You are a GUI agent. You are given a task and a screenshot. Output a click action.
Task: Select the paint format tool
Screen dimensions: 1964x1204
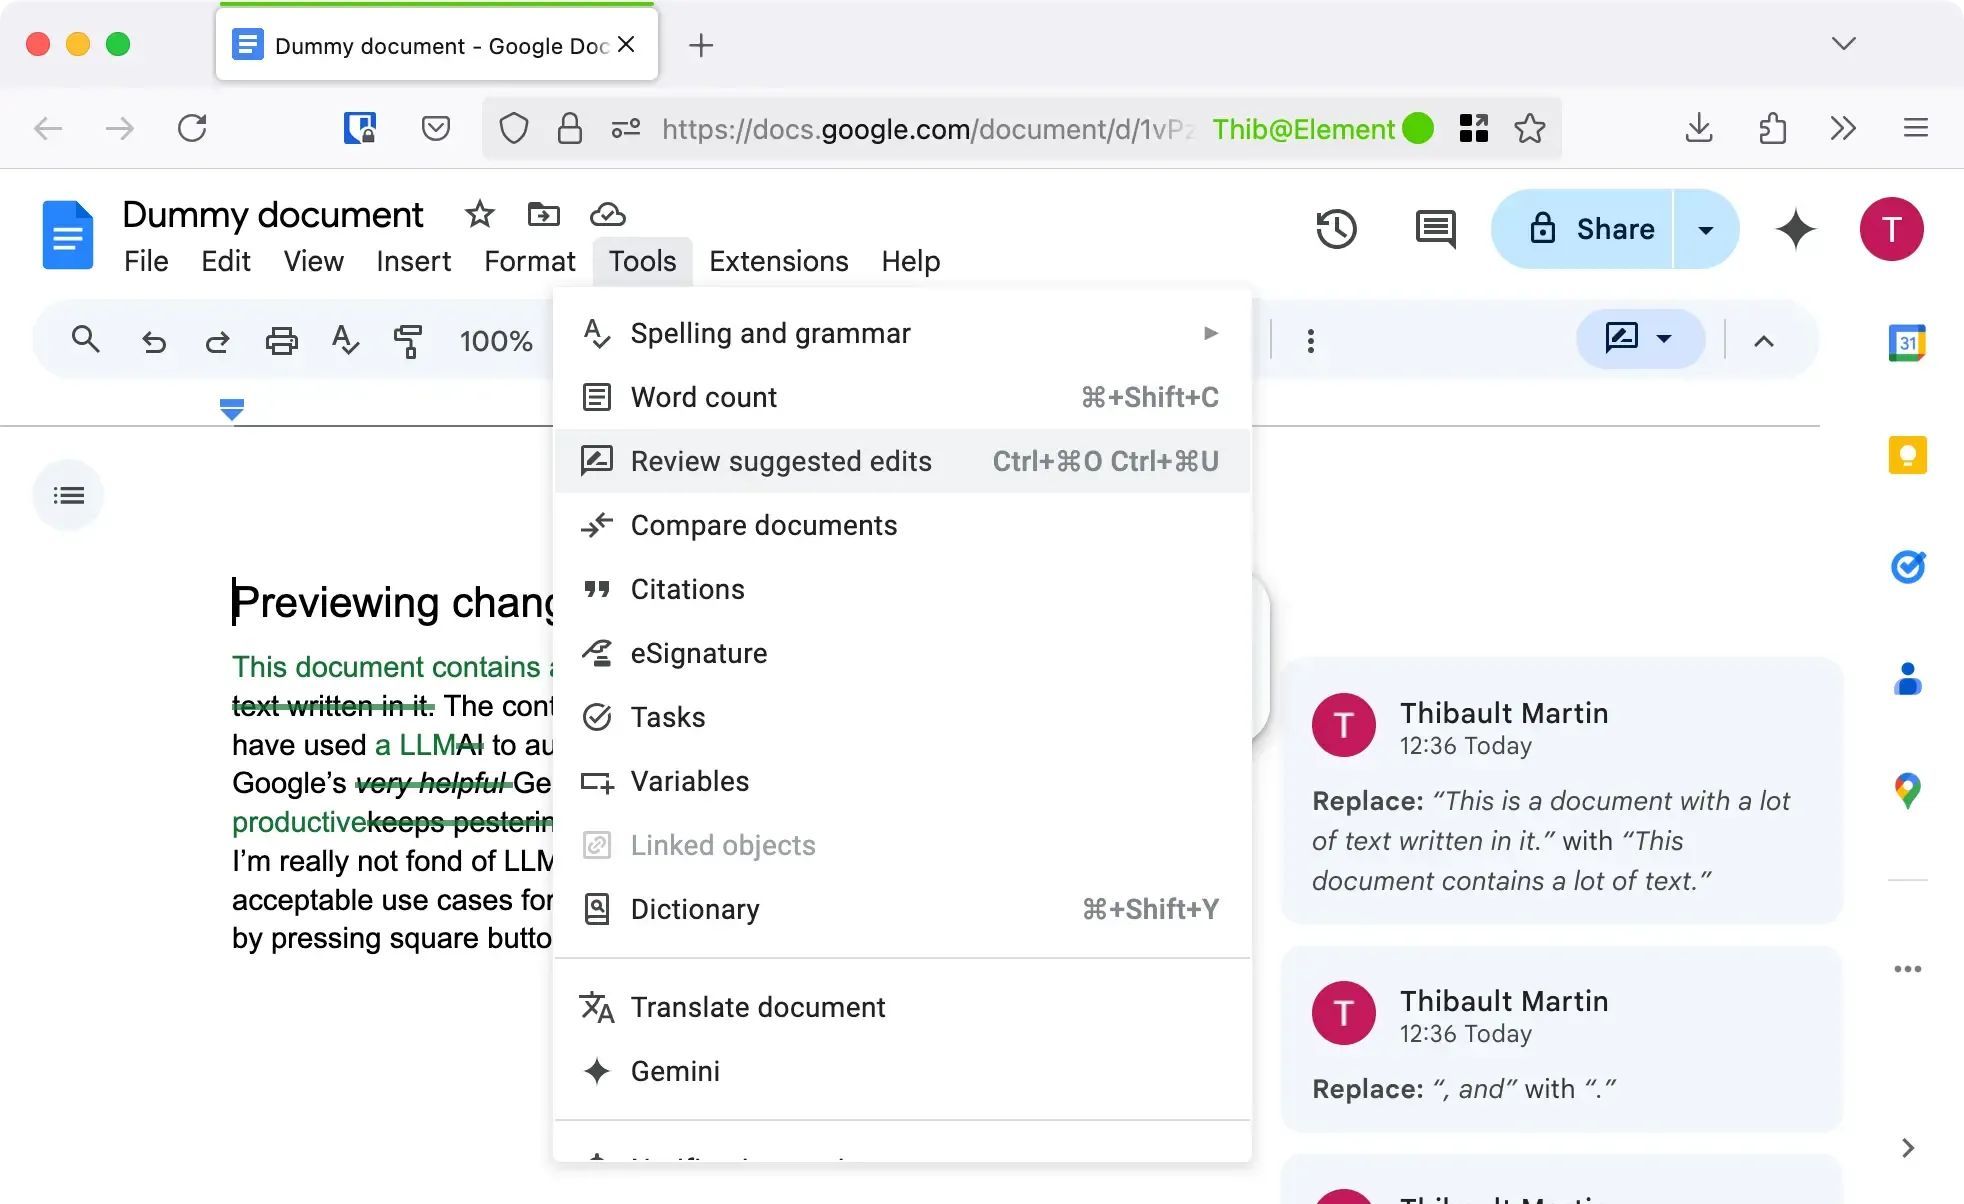409,340
